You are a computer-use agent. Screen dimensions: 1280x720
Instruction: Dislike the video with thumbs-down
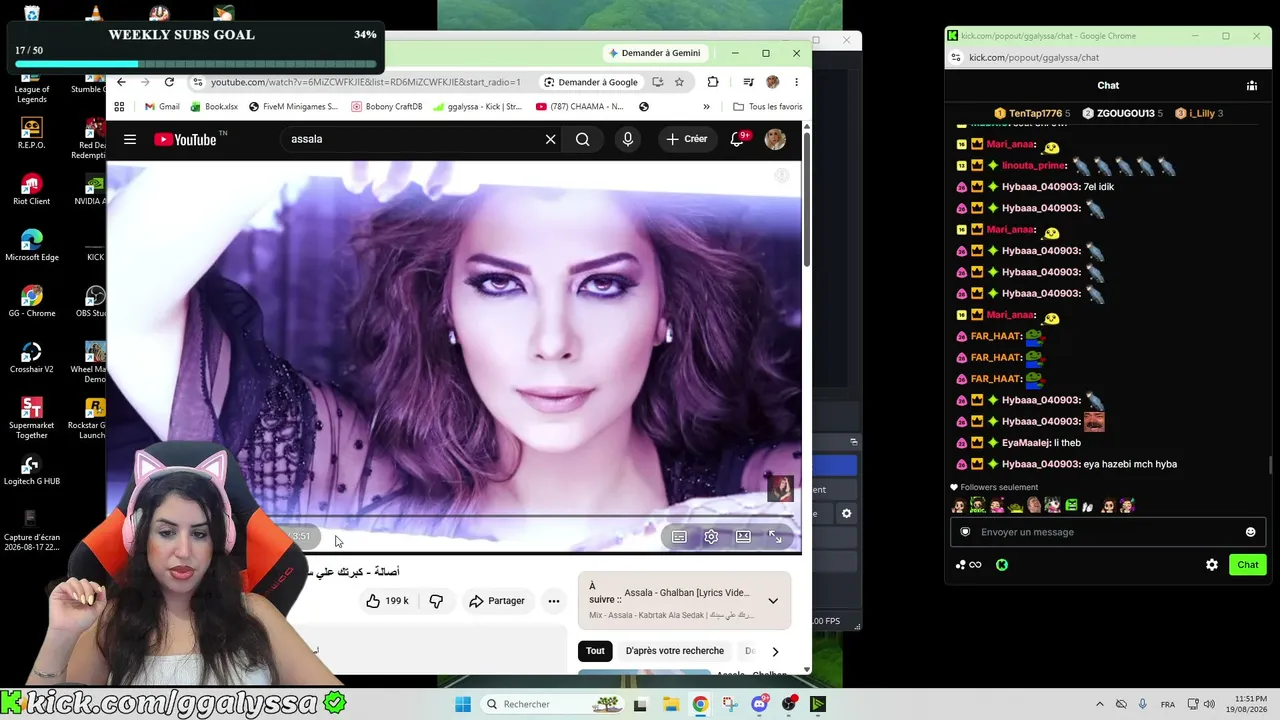pyautogui.click(x=436, y=601)
